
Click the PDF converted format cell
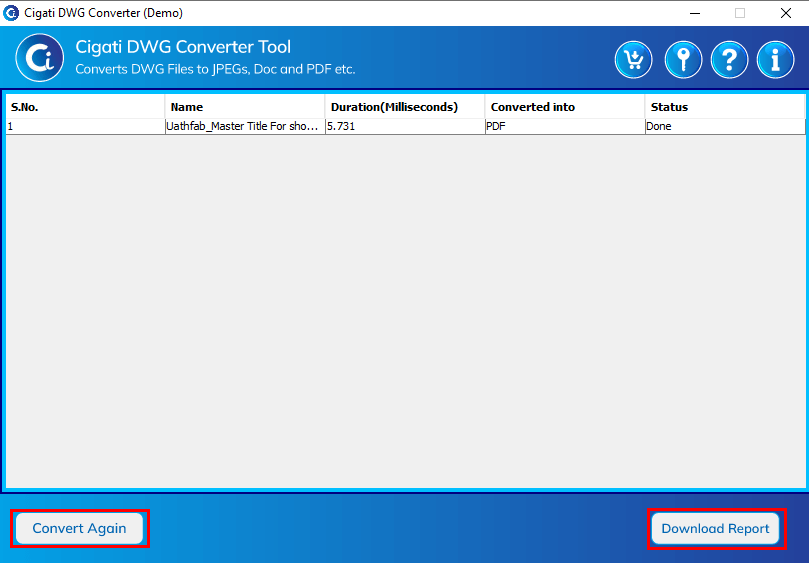565,126
